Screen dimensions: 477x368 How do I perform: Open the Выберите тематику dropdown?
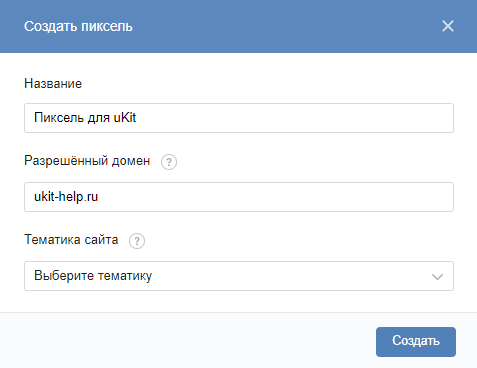239,276
